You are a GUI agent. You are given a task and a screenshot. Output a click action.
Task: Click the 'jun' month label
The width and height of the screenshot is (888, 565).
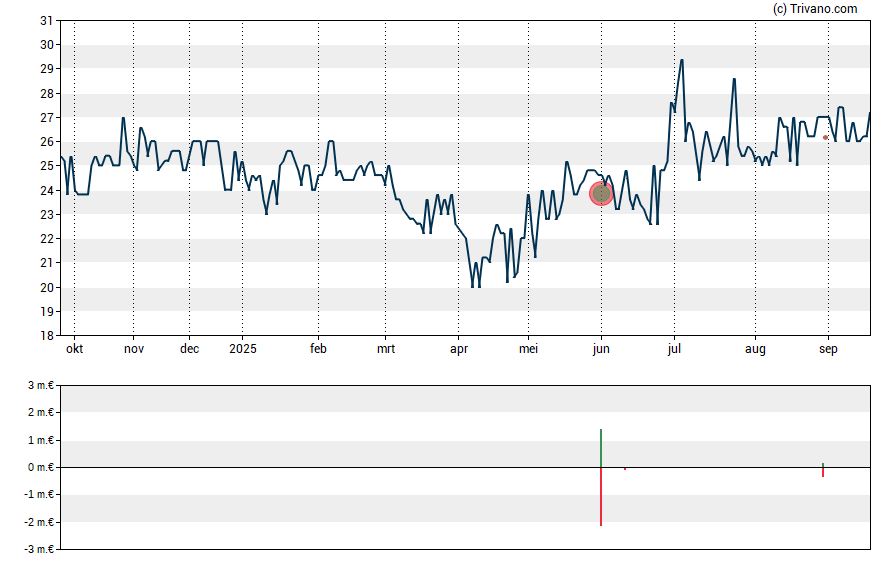pyautogui.click(x=601, y=349)
